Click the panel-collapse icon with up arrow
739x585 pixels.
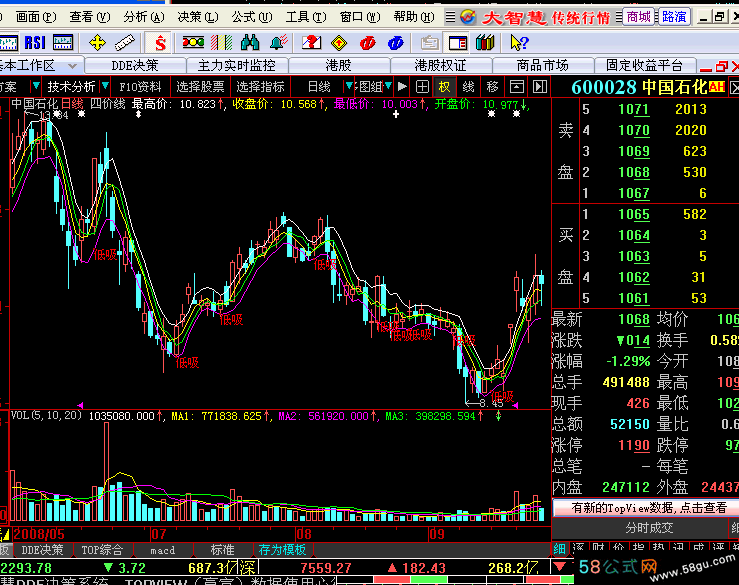(517, 87)
